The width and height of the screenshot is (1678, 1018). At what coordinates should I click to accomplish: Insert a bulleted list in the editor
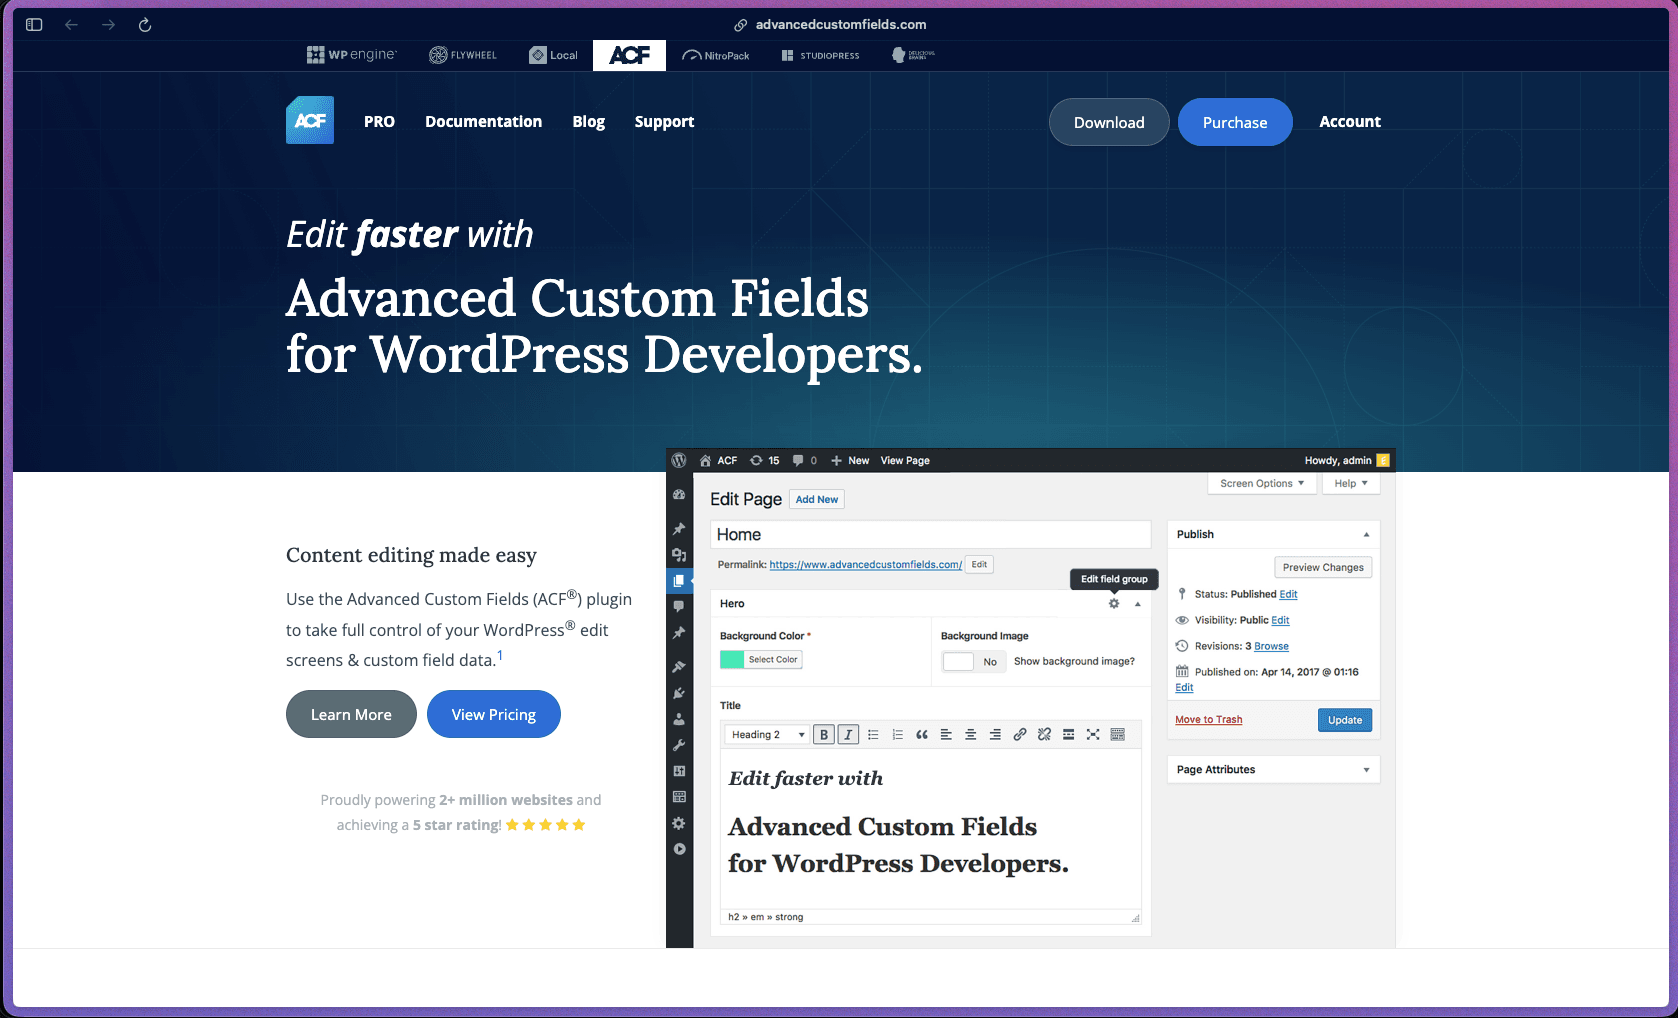click(873, 734)
